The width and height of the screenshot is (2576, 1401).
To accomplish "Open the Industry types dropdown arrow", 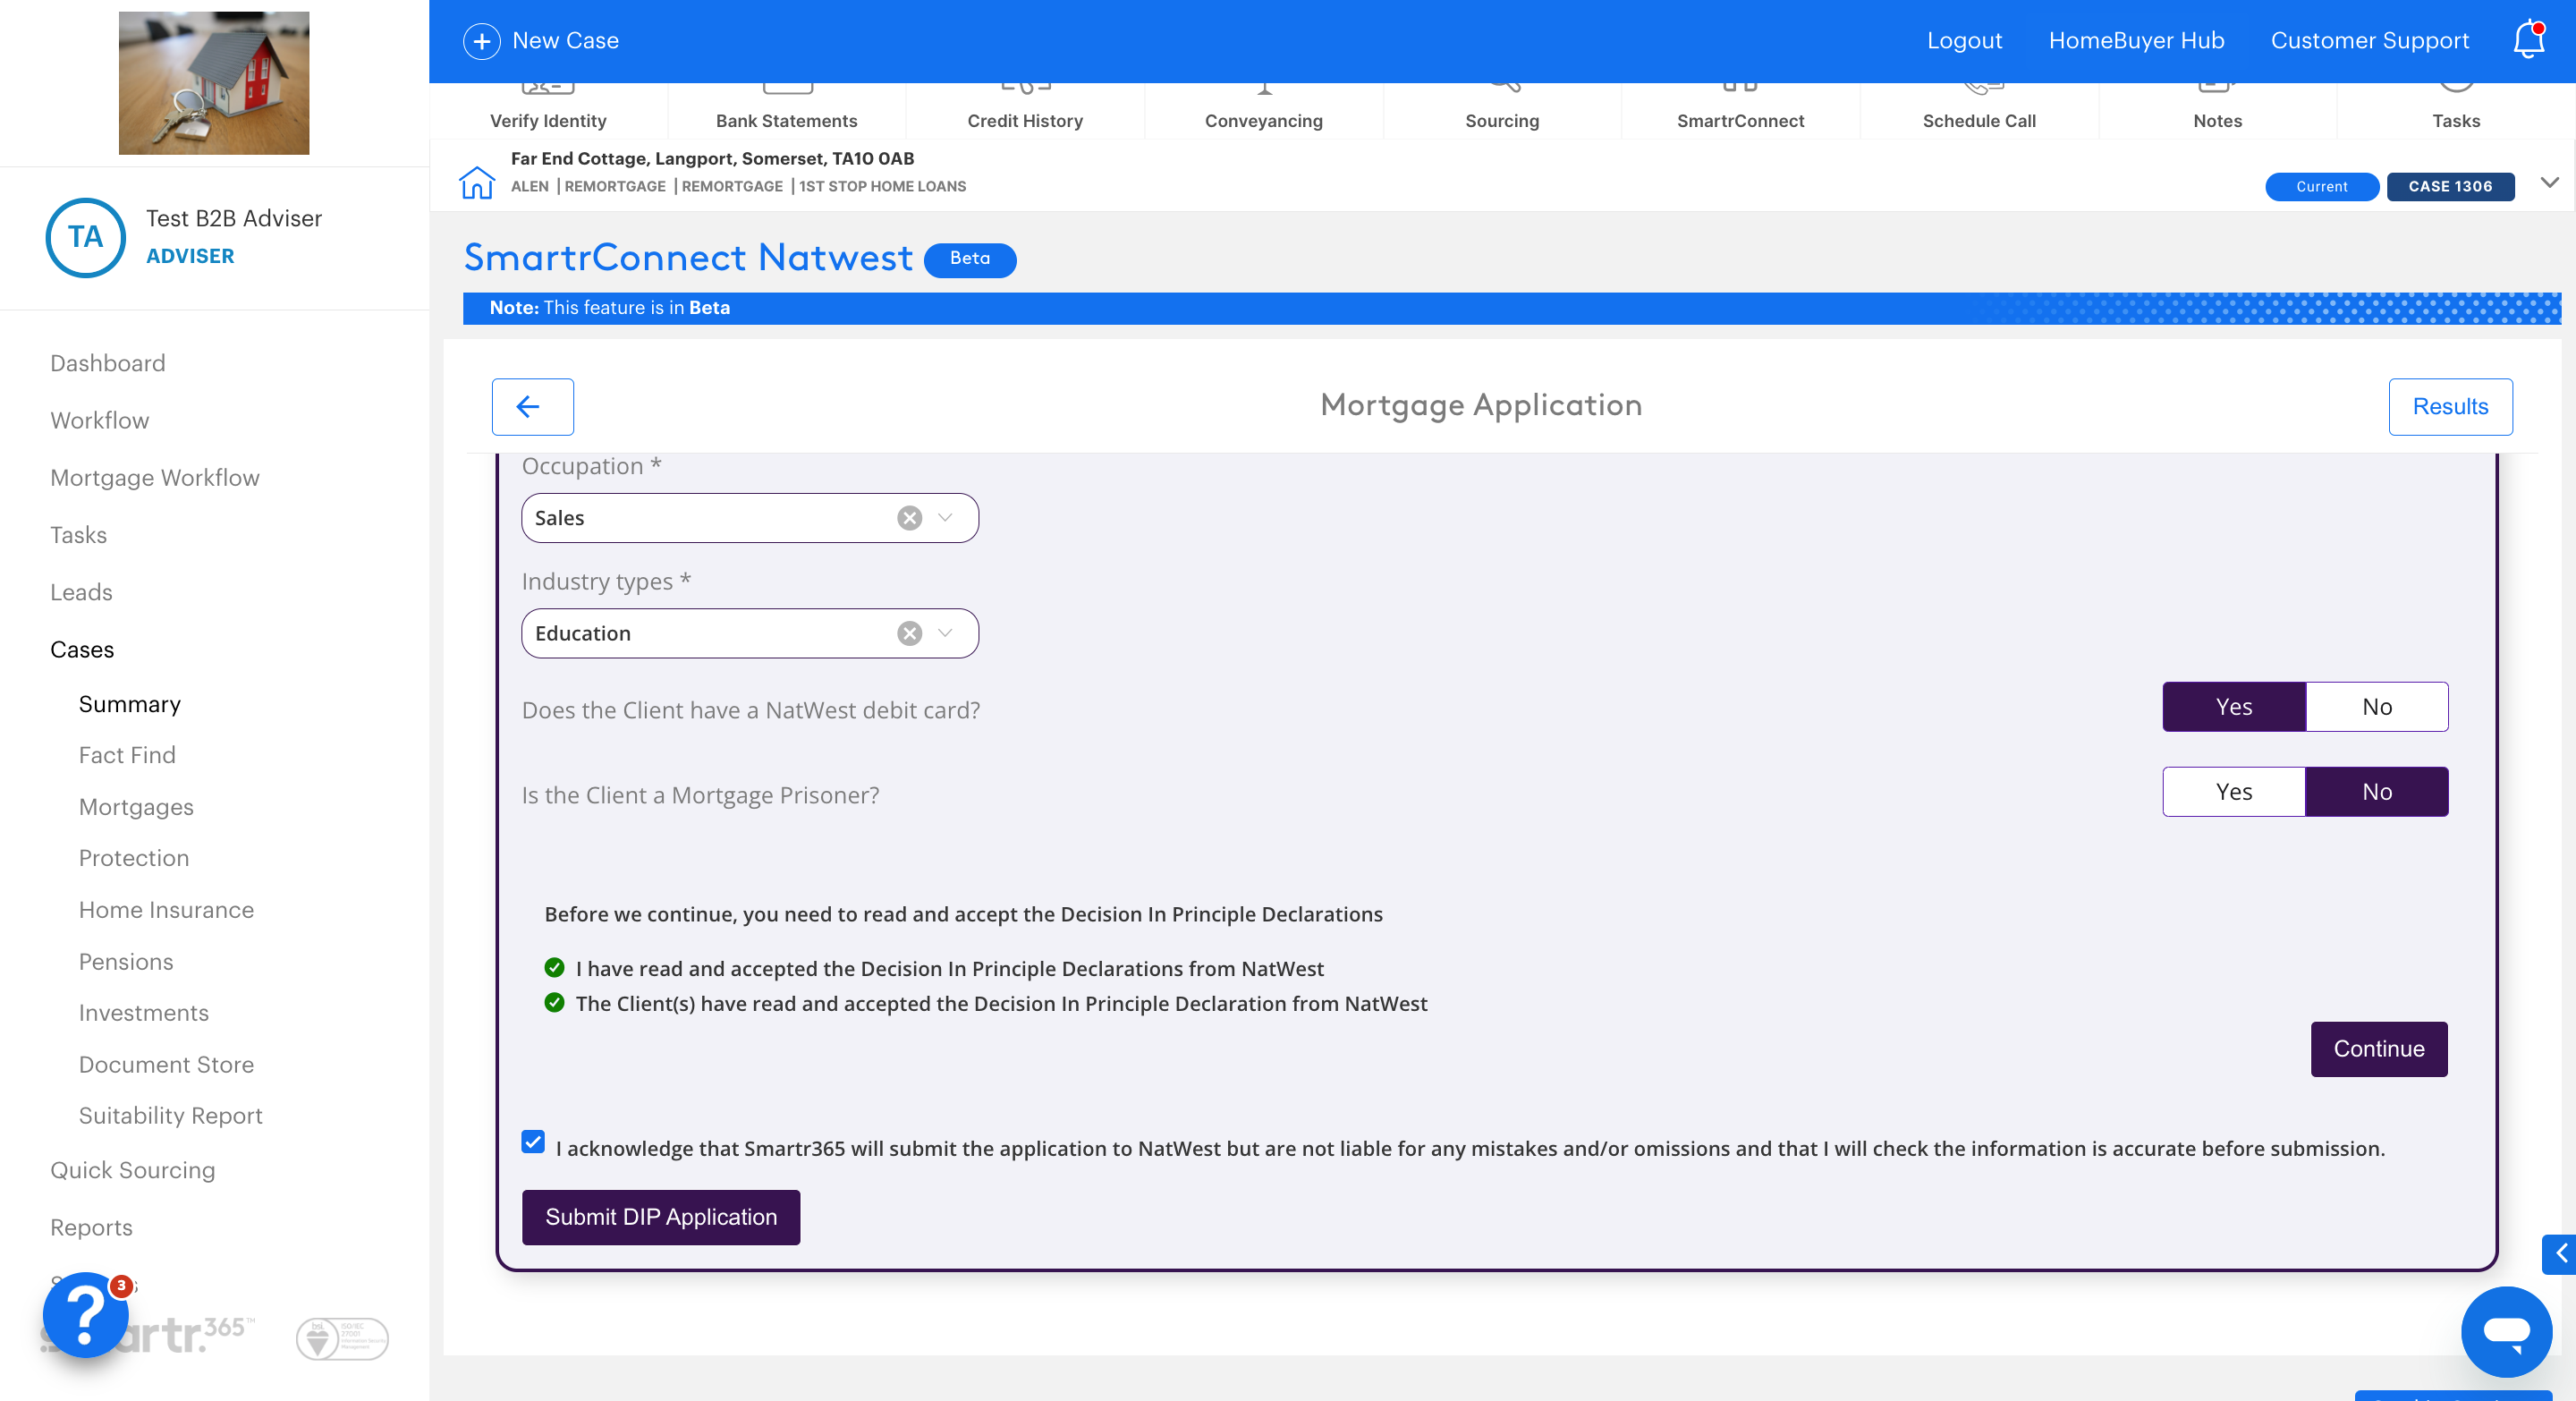I will (945, 634).
